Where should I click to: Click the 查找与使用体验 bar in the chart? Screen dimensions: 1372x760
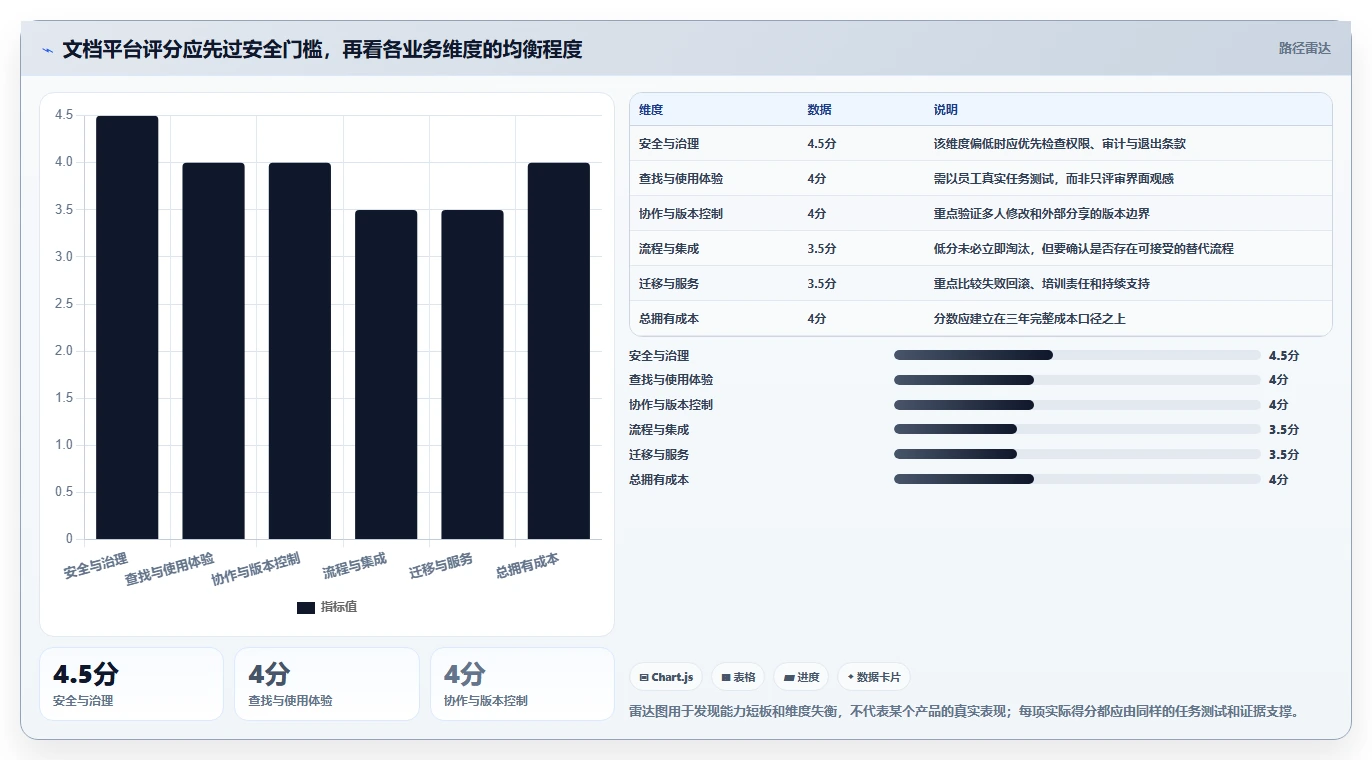click(x=213, y=351)
